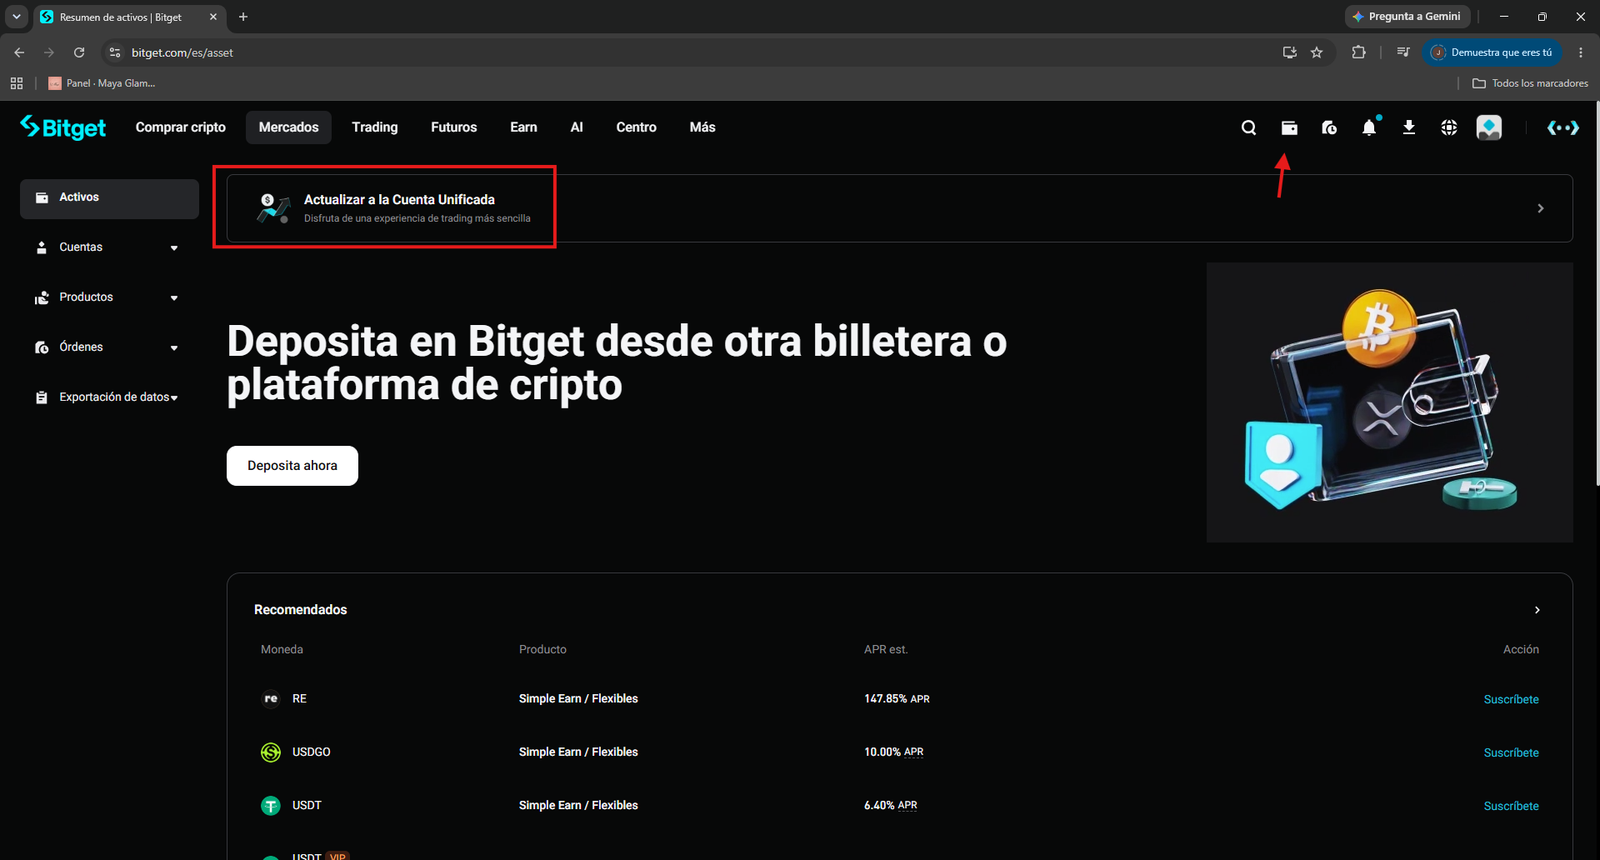This screenshot has height=860, width=1600.
Task: Open the unified account banner chevron
Action: [x=1541, y=208]
